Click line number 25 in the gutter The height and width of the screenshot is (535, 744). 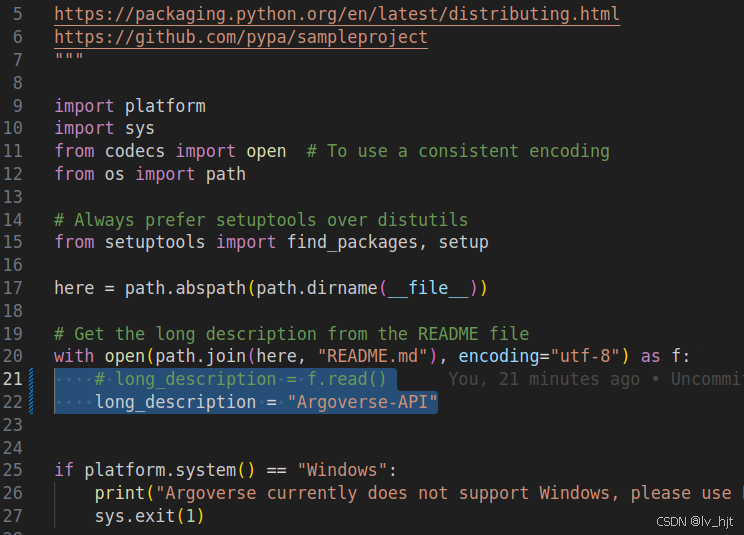coord(13,470)
